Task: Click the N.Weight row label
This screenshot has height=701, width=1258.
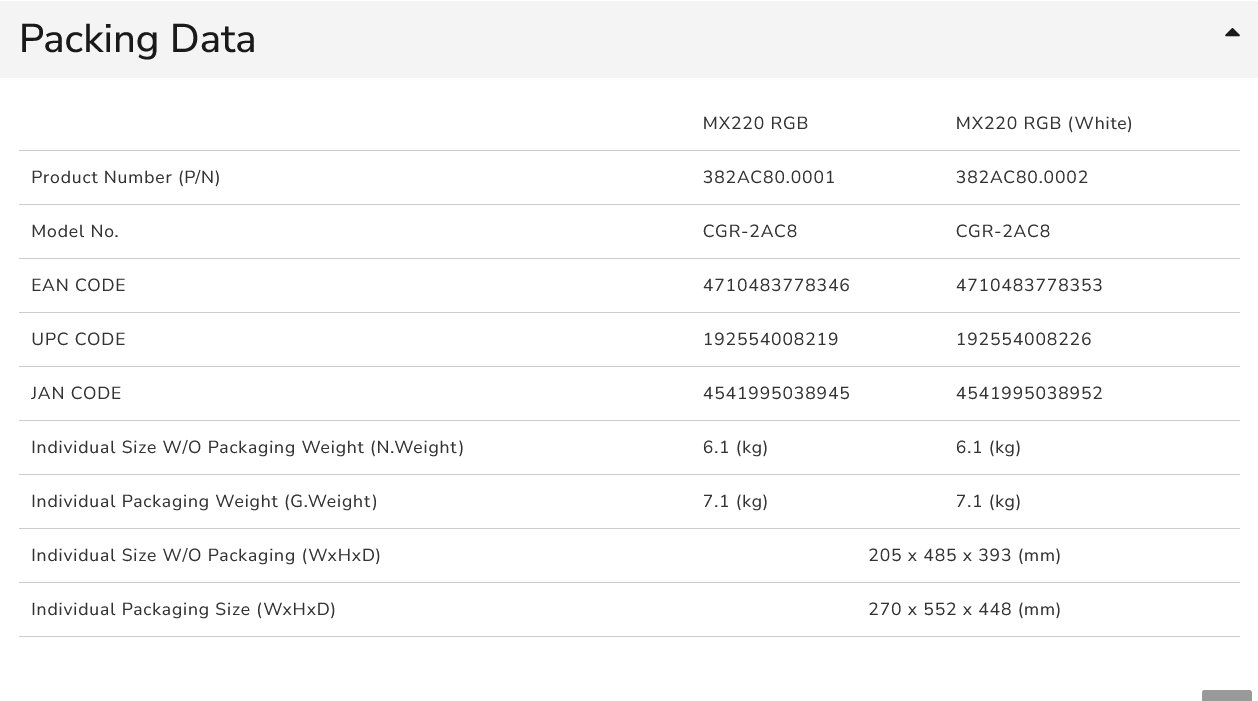Action: [x=247, y=448]
